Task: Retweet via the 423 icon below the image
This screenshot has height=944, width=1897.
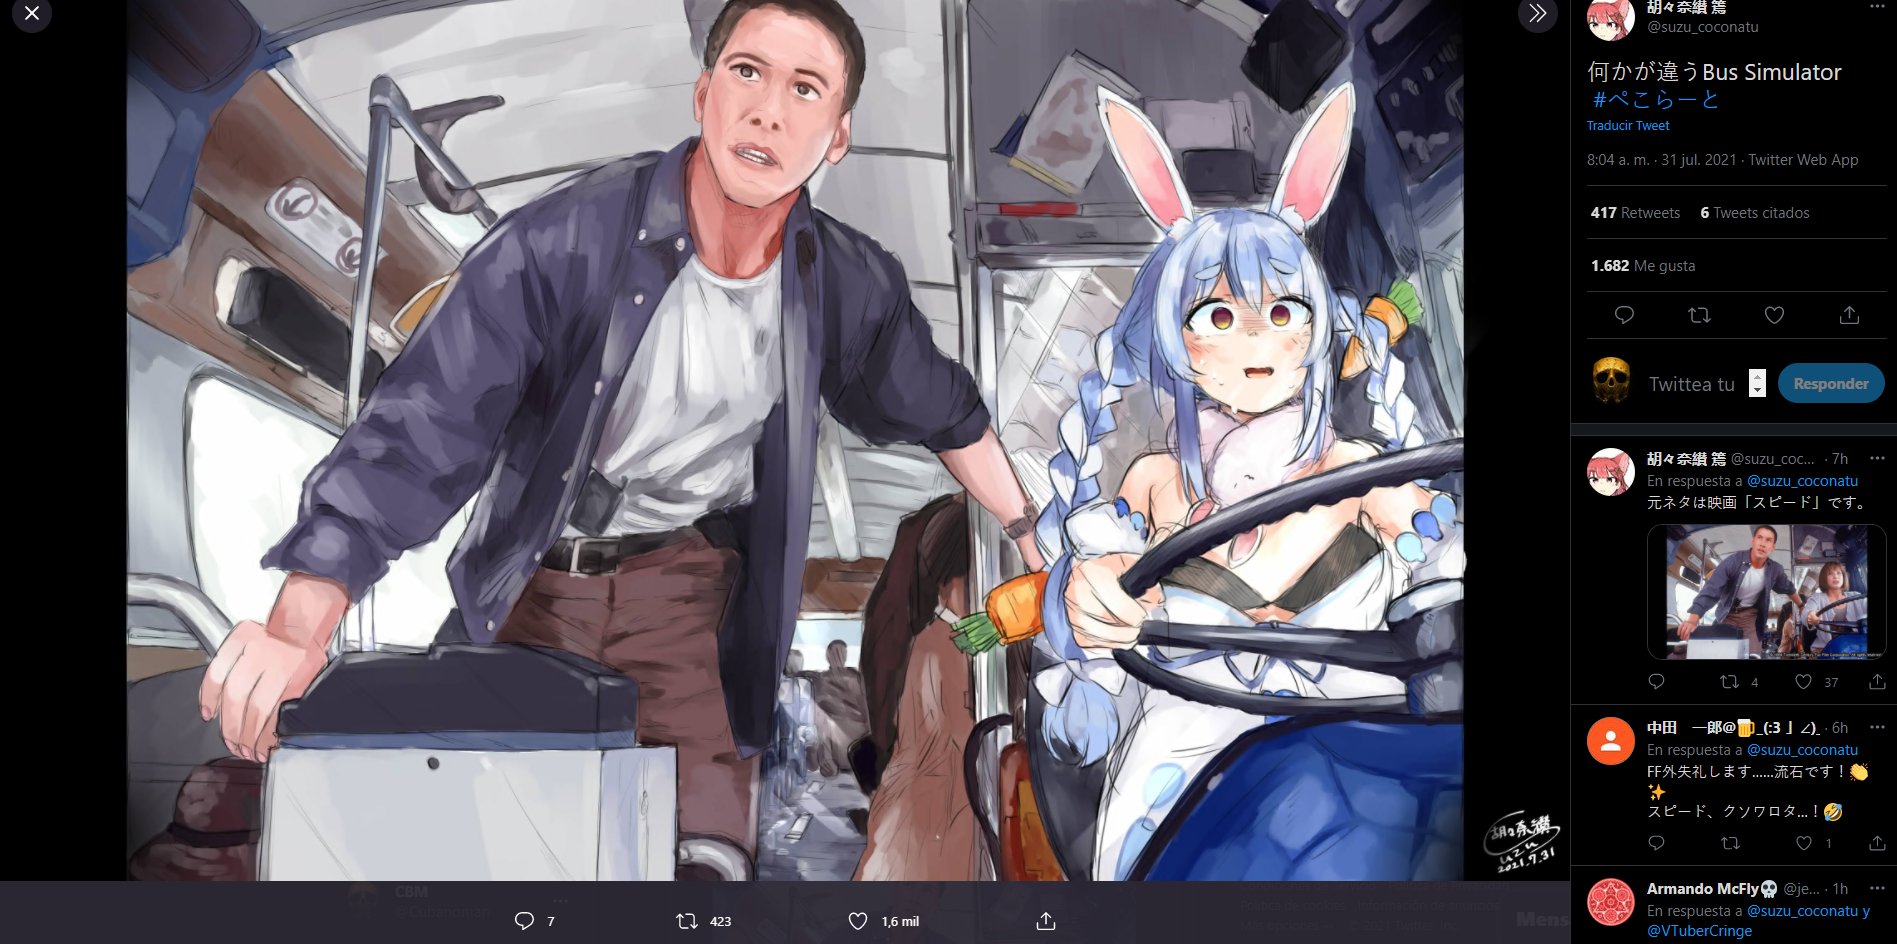Action: coord(687,921)
